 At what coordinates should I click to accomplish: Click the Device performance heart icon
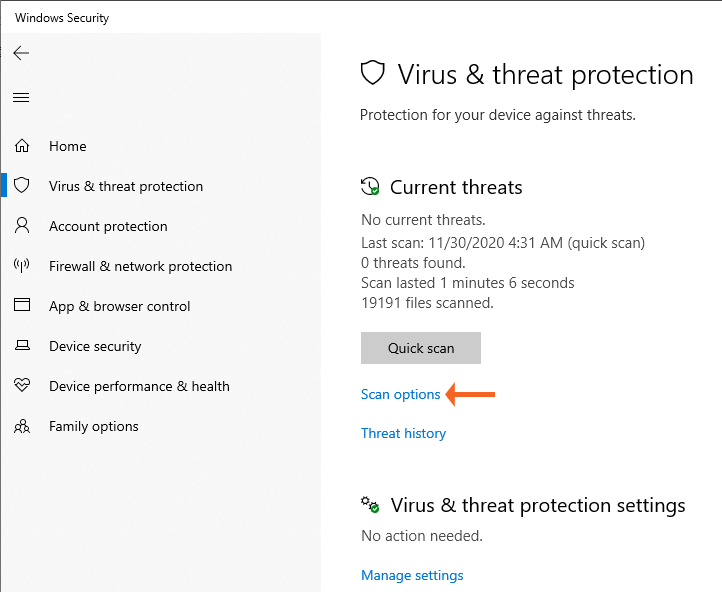click(22, 386)
